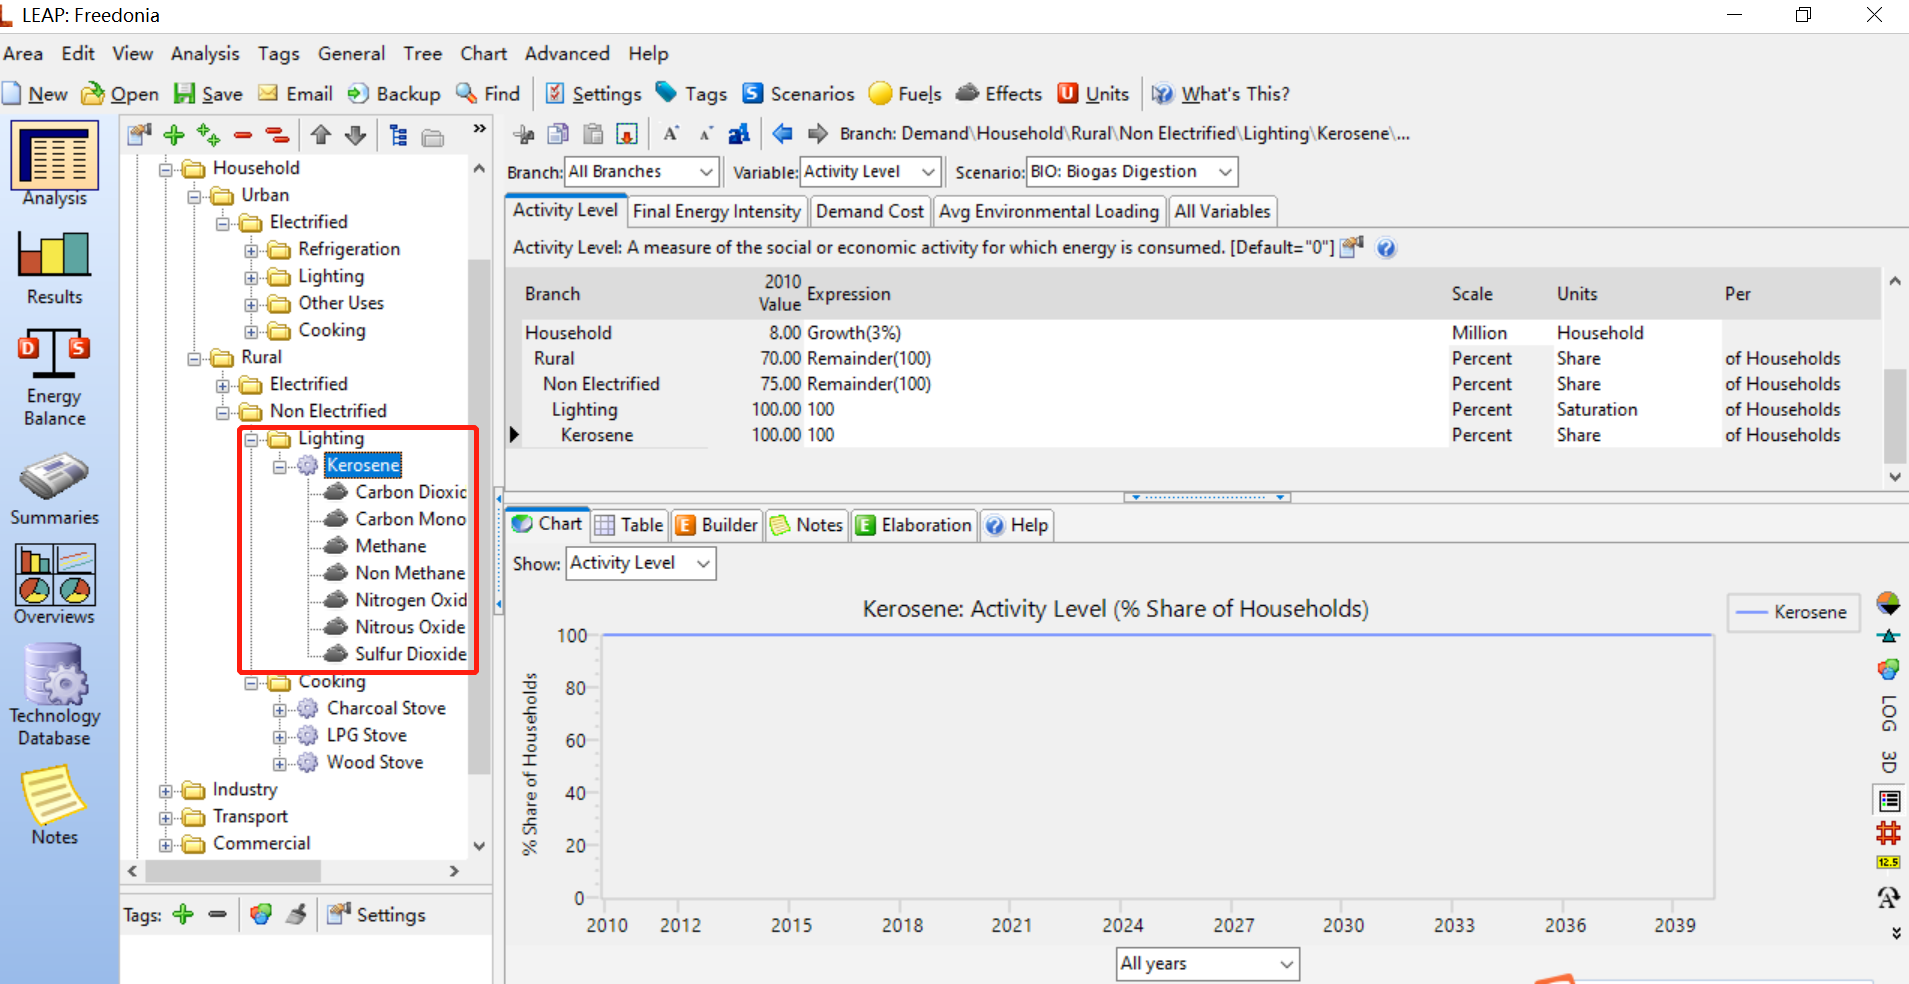Viewport: 1909px width, 984px height.
Task: Click the green plus add-branch icon
Action: point(175,135)
